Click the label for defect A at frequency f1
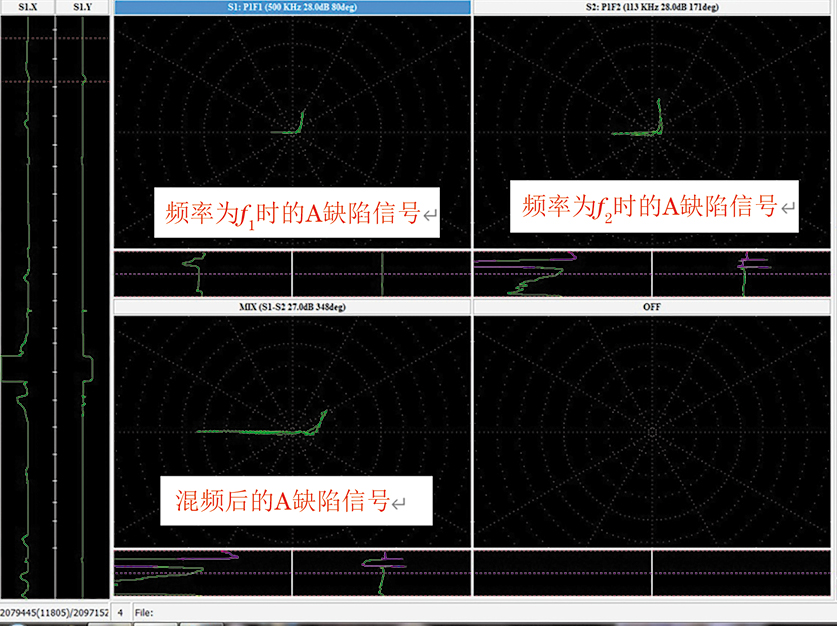This screenshot has width=837, height=626. click(x=296, y=211)
